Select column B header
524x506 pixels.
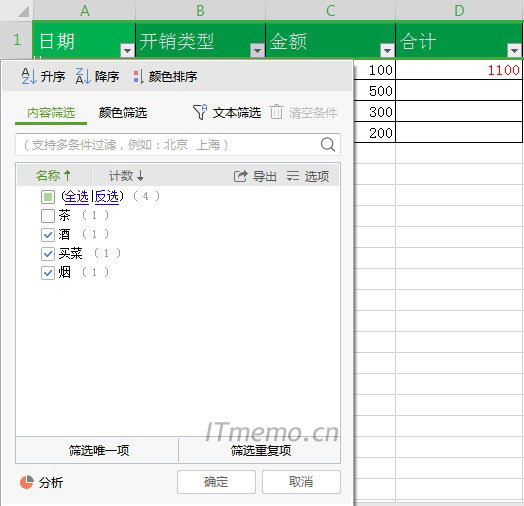tap(200, 10)
